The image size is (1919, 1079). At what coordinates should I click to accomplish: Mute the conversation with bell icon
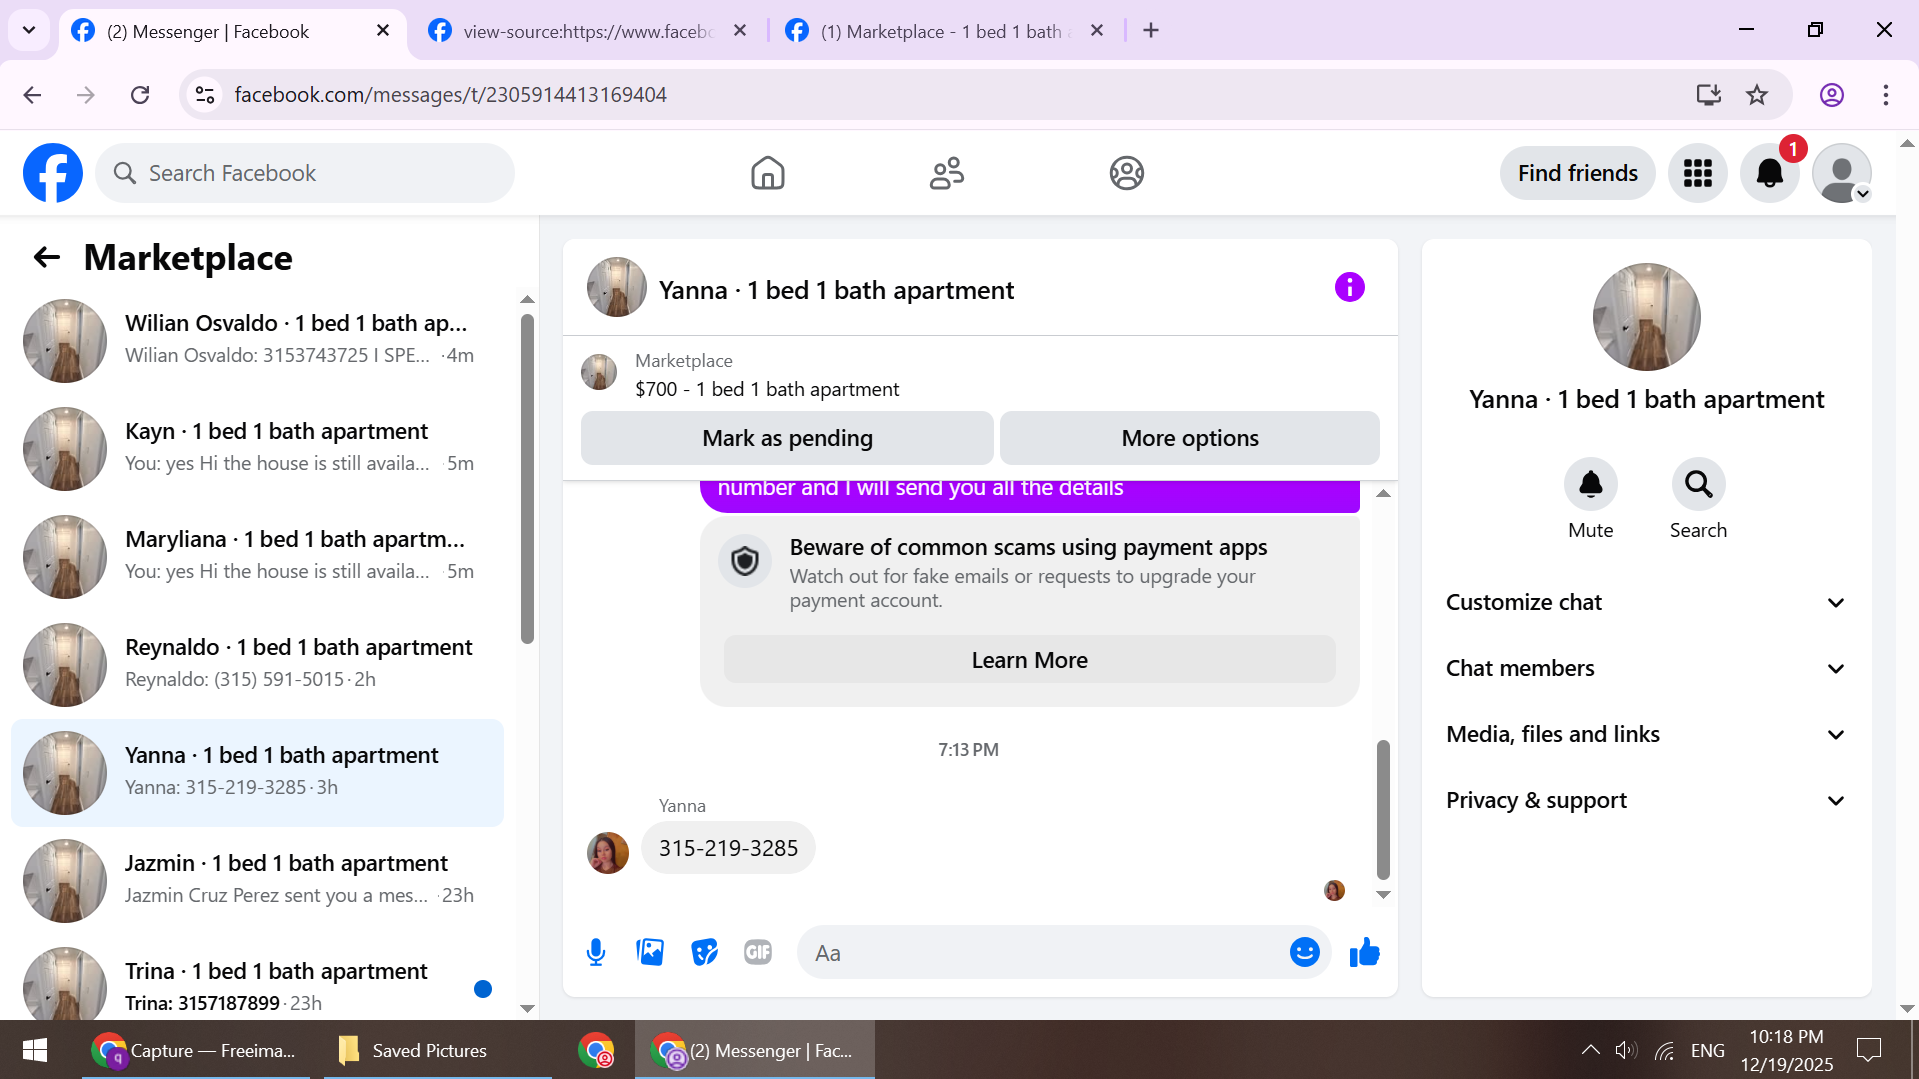(x=1590, y=485)
